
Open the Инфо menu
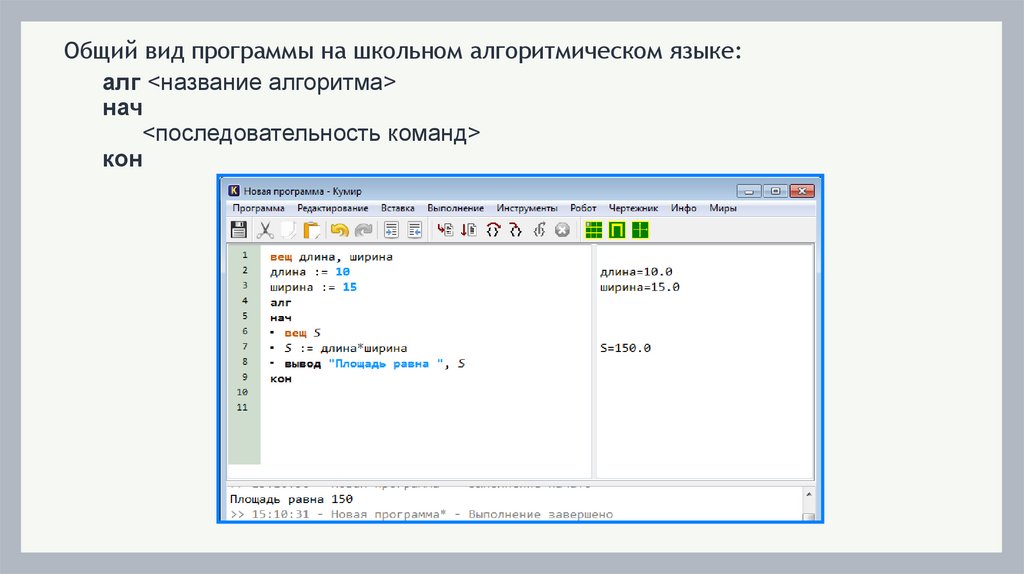pyautogui.click(x=684, y=208)
